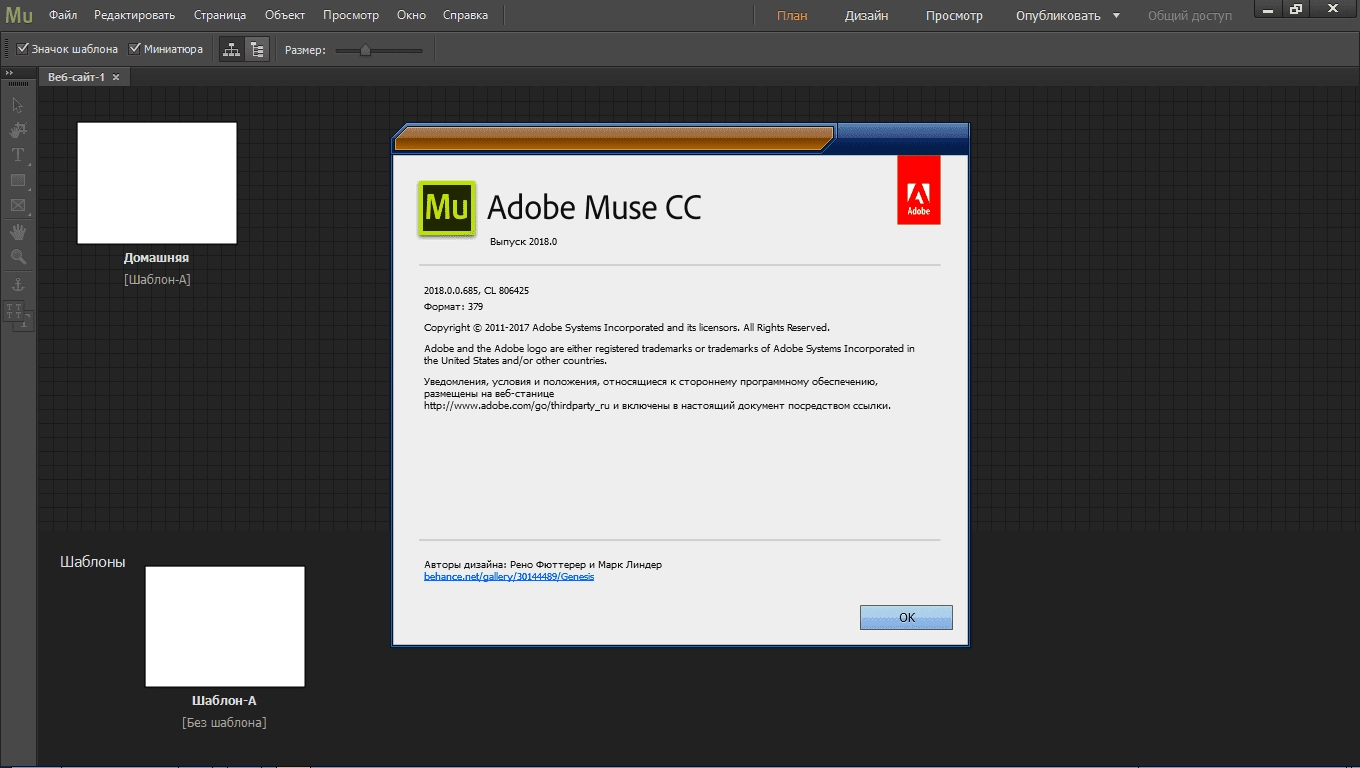Image resolution: width=1360 pixels, height=768 pixels.
Task: Select the Selection arrow tool
Action: tap(18, 104)
